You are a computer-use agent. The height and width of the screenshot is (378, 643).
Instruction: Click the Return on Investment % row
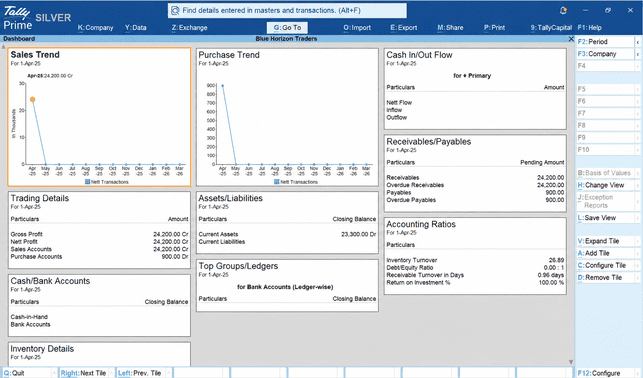tap(475, 282)
